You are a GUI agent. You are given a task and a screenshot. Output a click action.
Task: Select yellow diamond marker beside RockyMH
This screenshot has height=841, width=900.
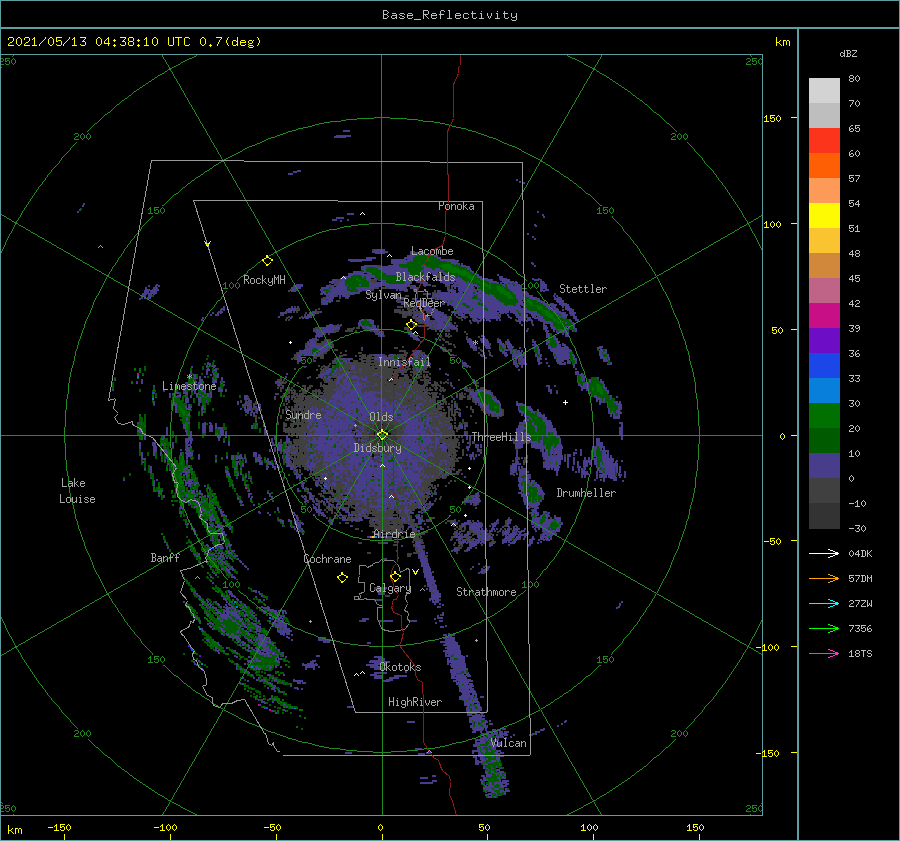267,261
